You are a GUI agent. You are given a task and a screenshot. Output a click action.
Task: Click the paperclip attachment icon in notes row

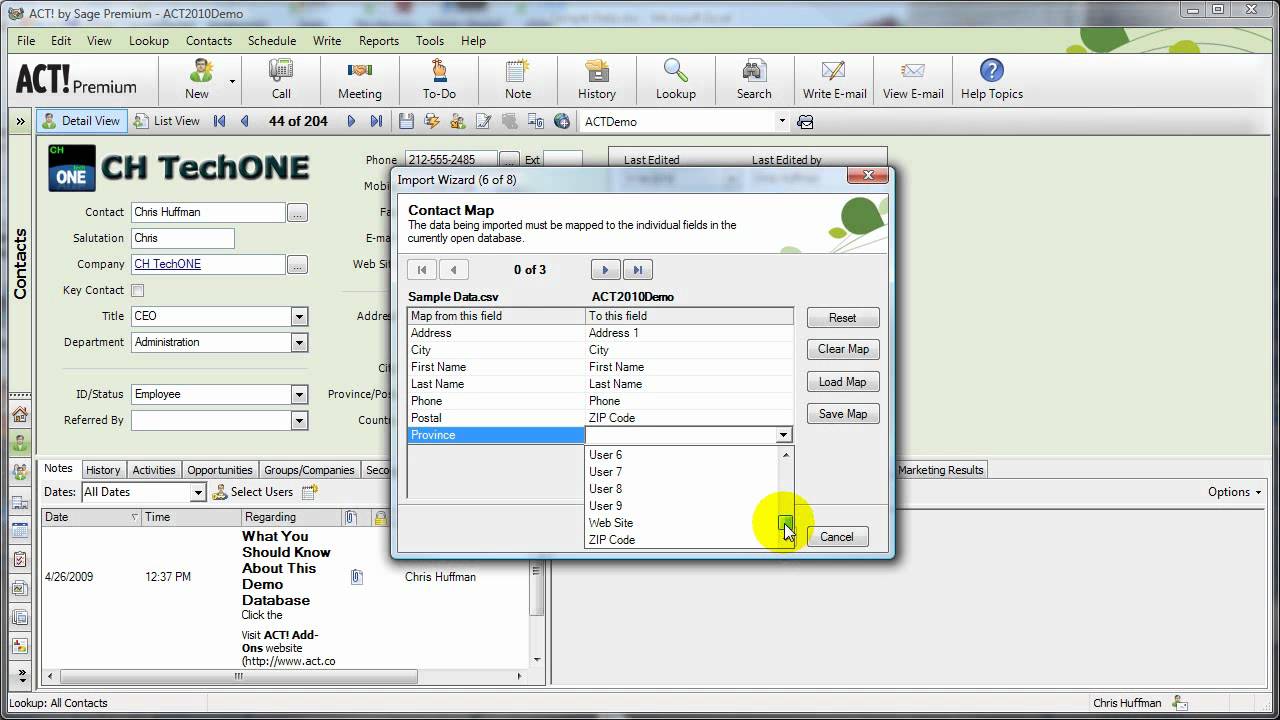pyautogui.click(x=357, y=577)
